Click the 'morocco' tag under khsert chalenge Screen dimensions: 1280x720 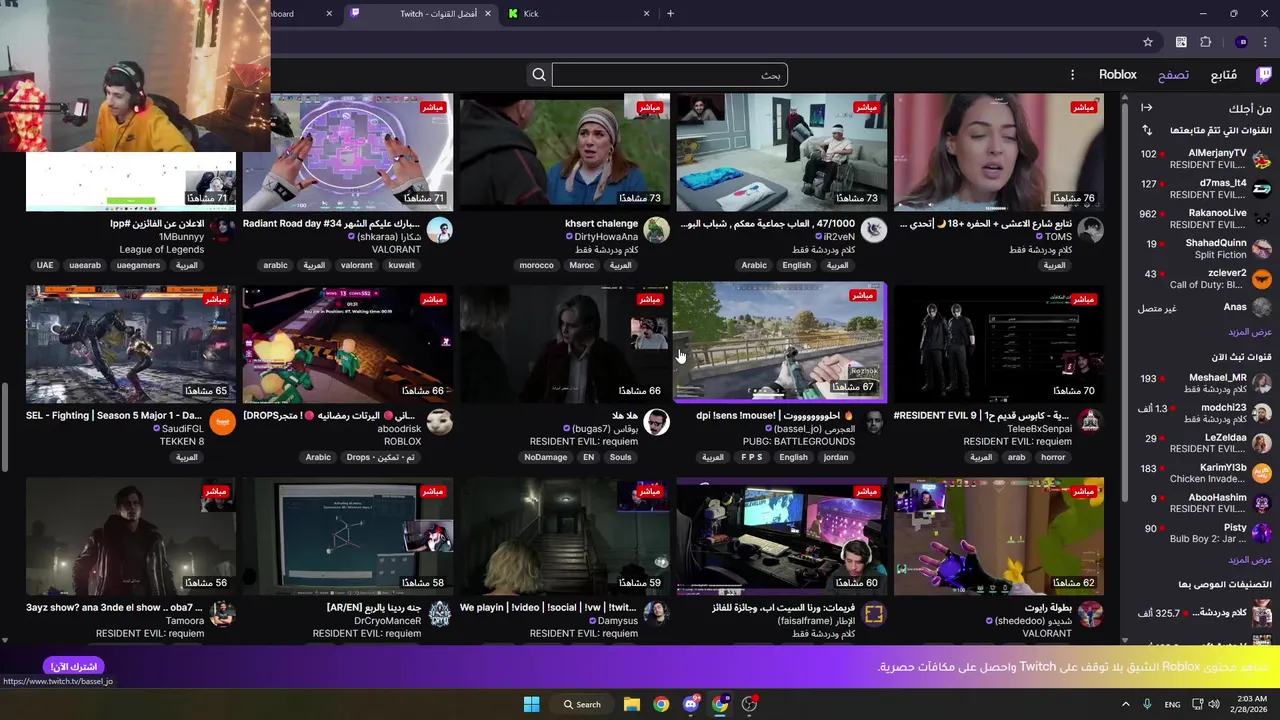pos(537,265)
